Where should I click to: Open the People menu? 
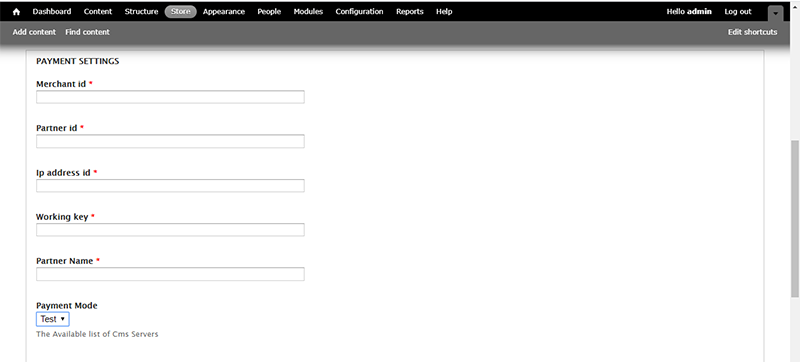coord(269,11)
